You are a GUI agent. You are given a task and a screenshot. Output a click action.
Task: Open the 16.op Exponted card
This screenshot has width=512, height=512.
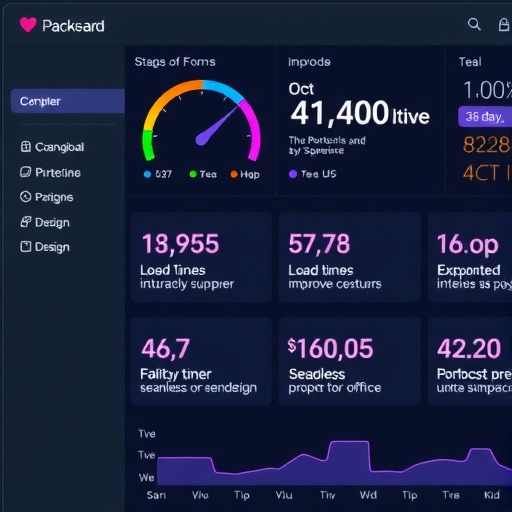(x=470, y=257)
